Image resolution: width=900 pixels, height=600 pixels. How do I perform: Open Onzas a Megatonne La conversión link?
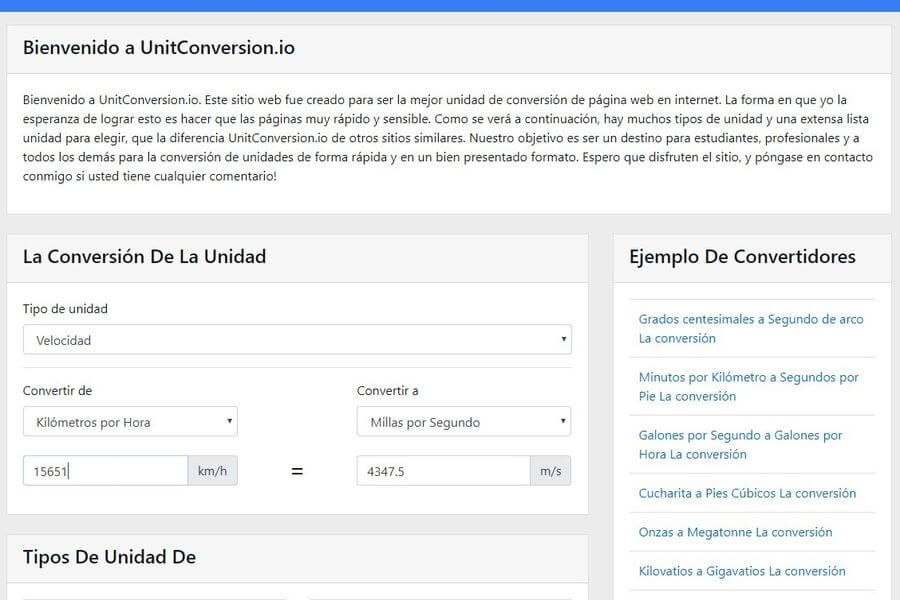[735, 532]
